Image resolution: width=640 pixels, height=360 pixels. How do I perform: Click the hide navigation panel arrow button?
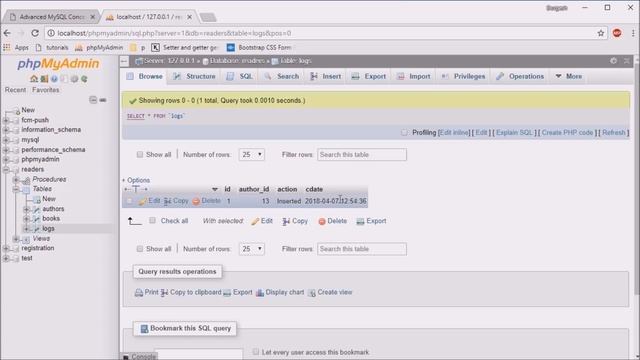coord(124,61)
